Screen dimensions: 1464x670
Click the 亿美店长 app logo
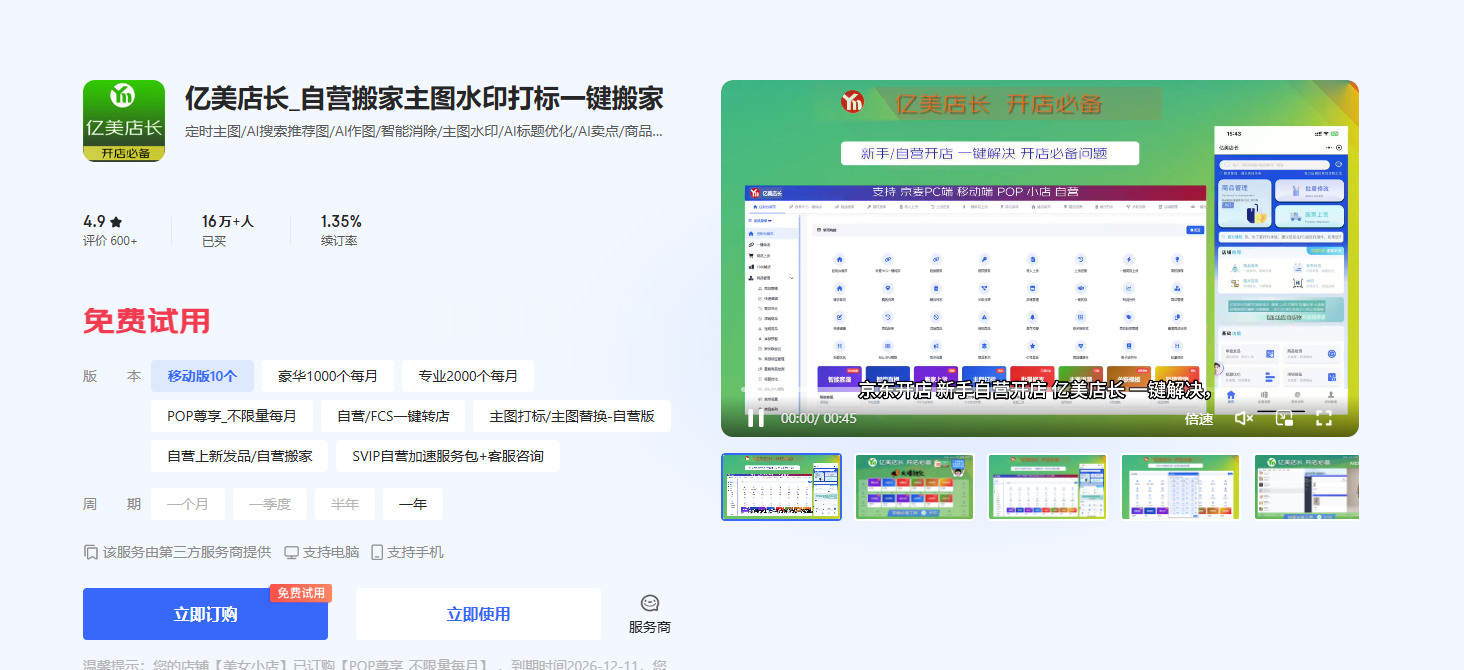(x=124, y=121)
